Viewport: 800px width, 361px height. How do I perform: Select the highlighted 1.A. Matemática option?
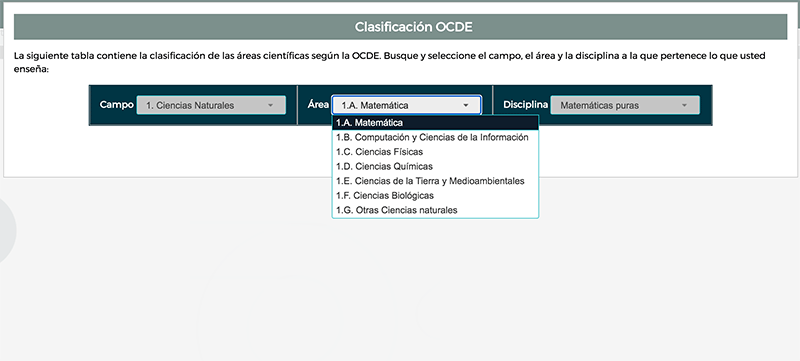pos(435,123)
